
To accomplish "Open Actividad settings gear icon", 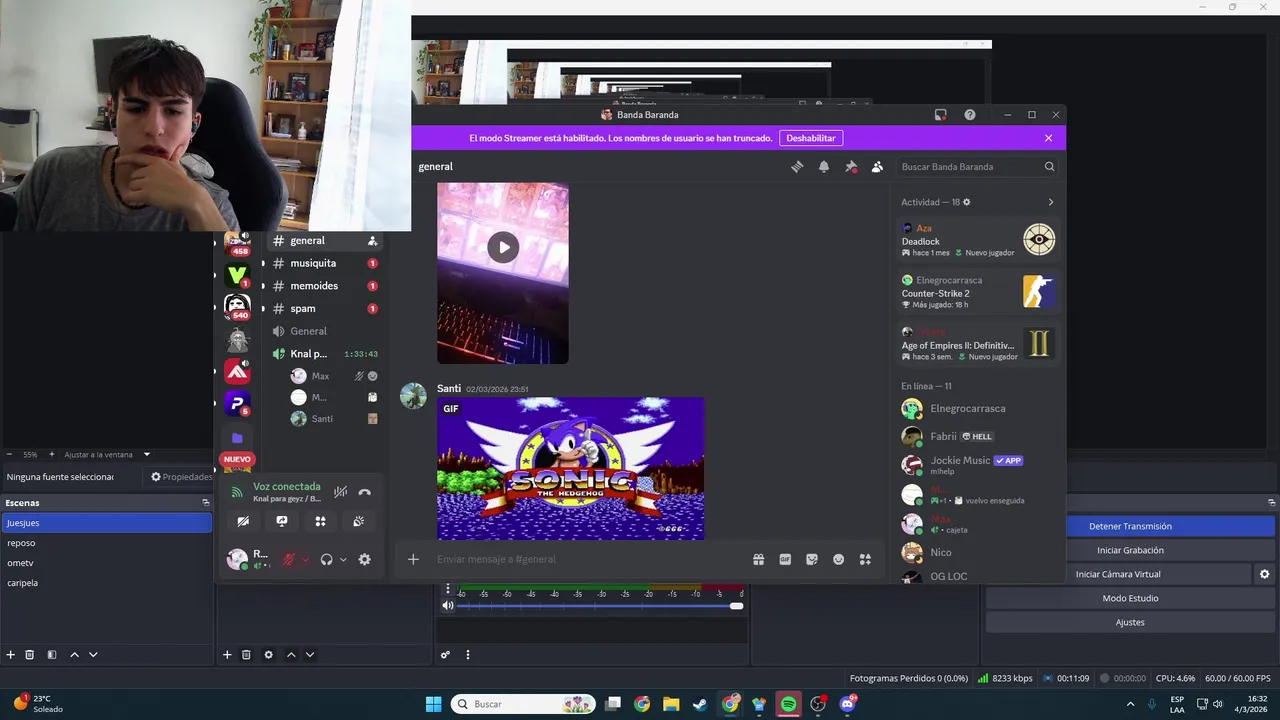I will [x=966, y=202].
